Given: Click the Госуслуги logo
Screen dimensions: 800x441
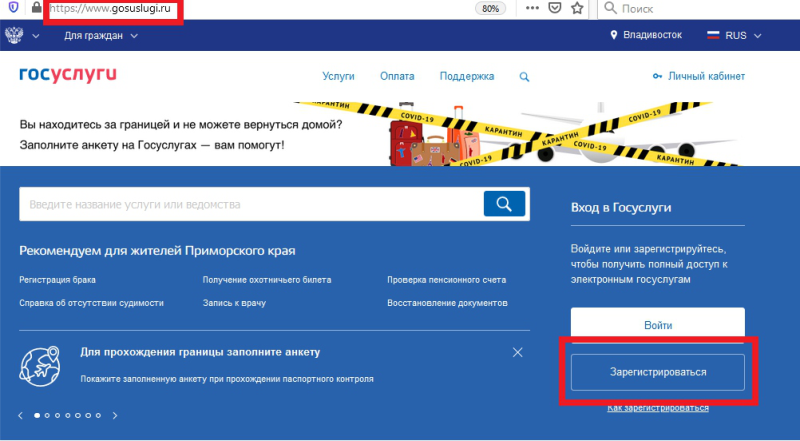Looking at the screenshot, I should point(68,75).
